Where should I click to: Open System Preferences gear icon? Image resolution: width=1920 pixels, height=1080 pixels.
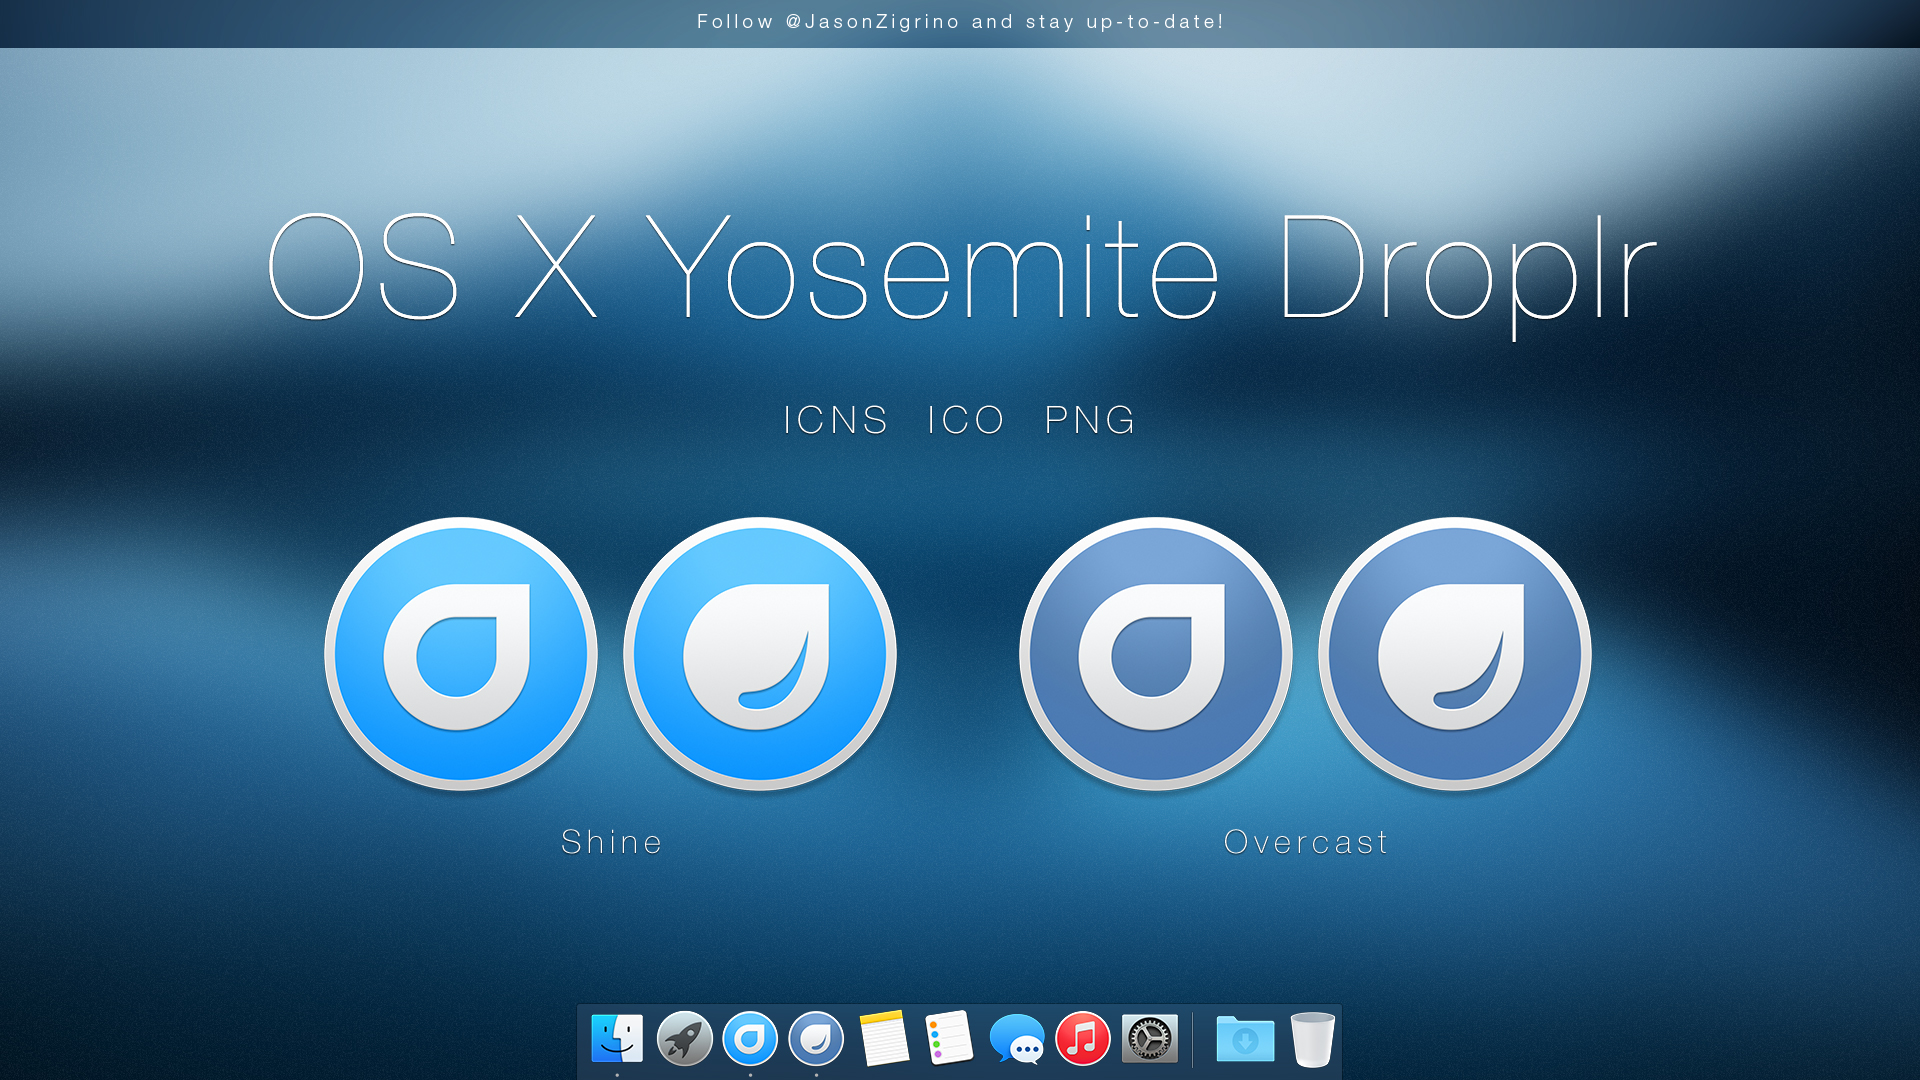1149,1039
